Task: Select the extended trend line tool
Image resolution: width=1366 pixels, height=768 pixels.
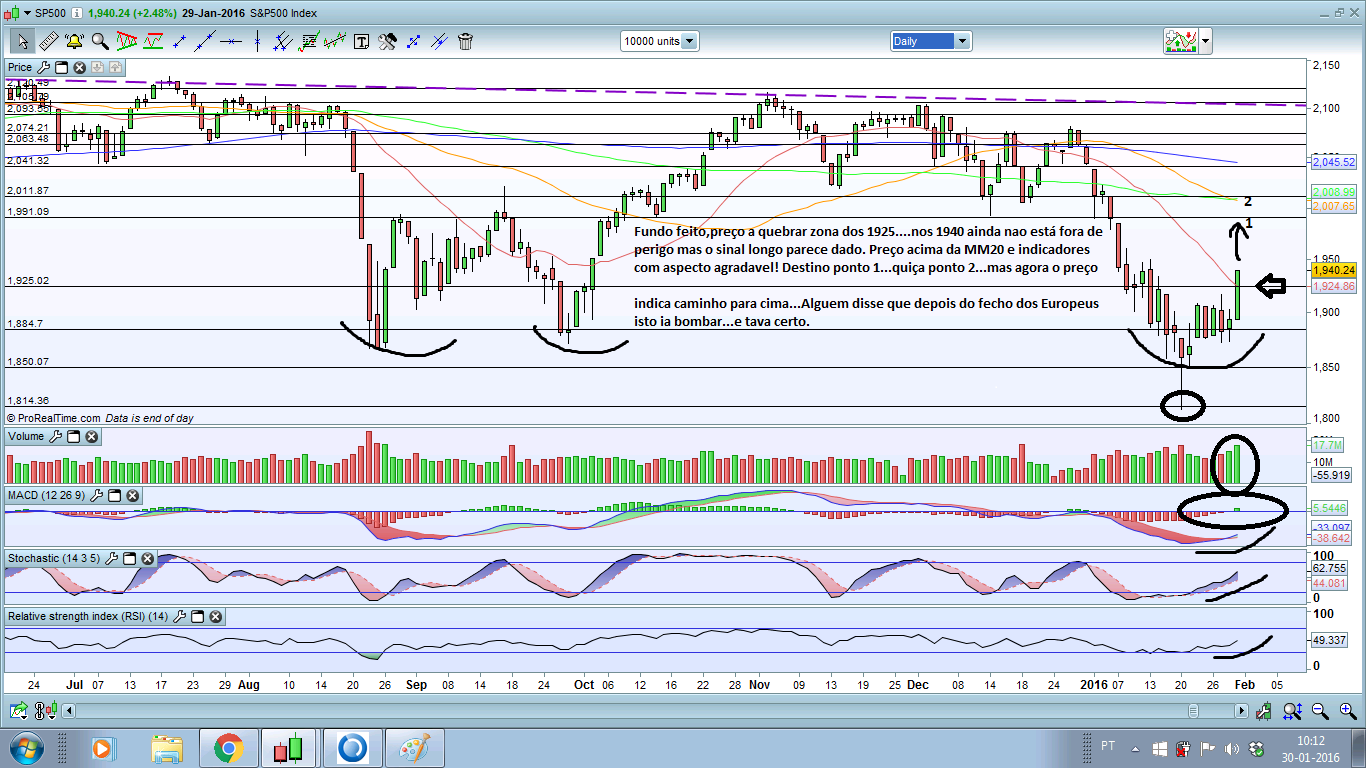Action: pos(205,41)
